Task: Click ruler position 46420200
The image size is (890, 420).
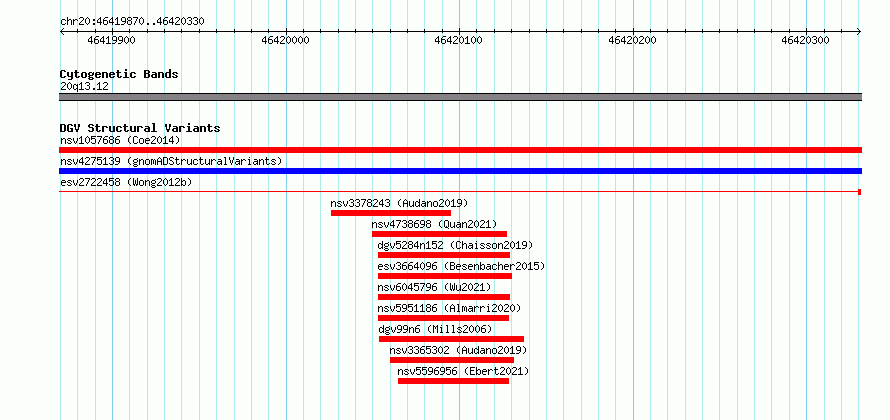Action: (x=632, y=40)
